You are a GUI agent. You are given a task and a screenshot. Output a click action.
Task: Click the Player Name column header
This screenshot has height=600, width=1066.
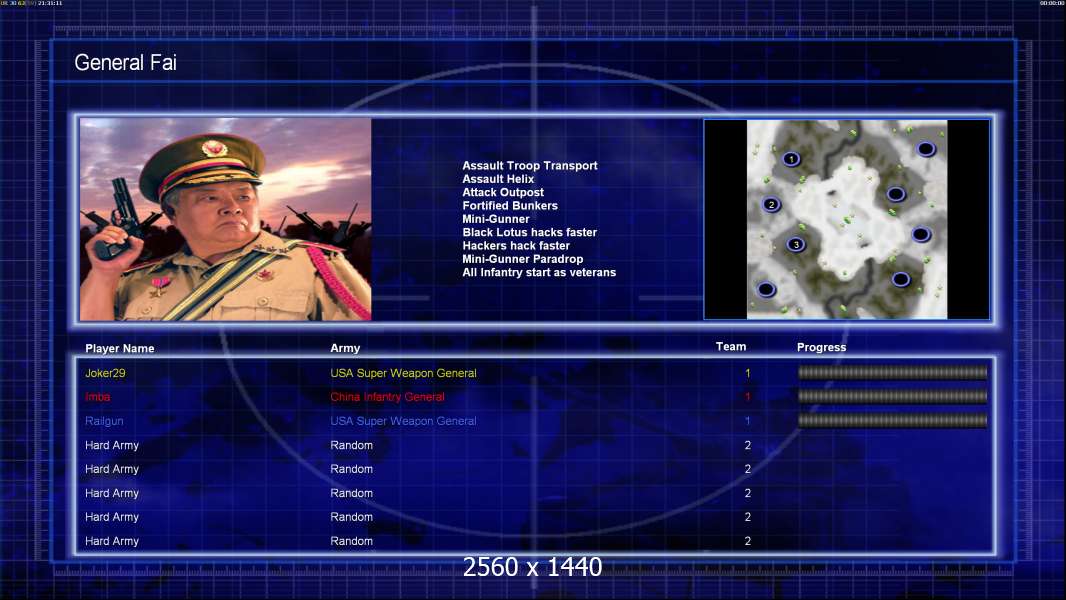coord(120,349)
